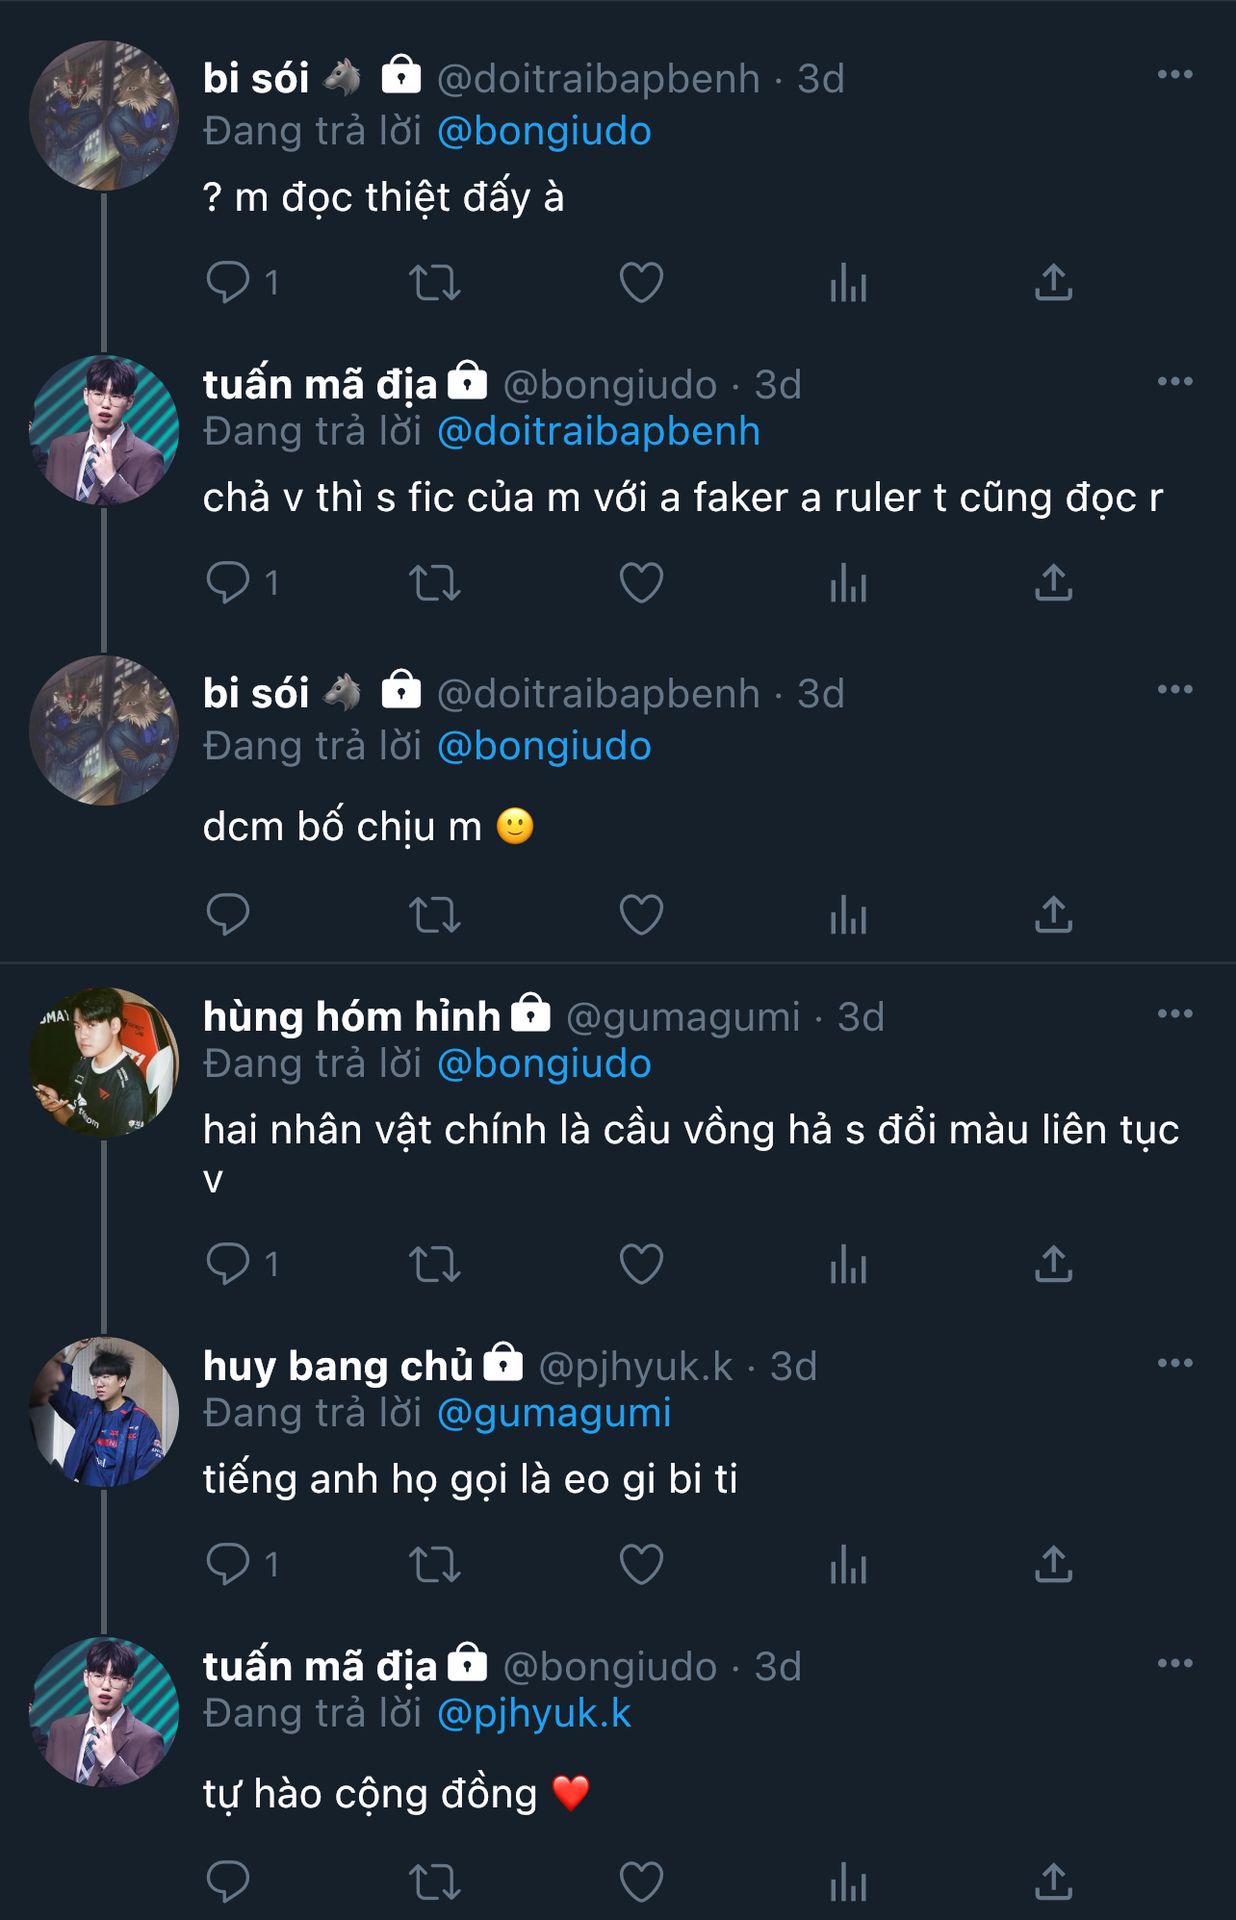Retweet the tweet about fic faker ruler
Image resolution: width=1236 pixels, height=1920 pixels.
pyautogui.click(x=435, y=583)
